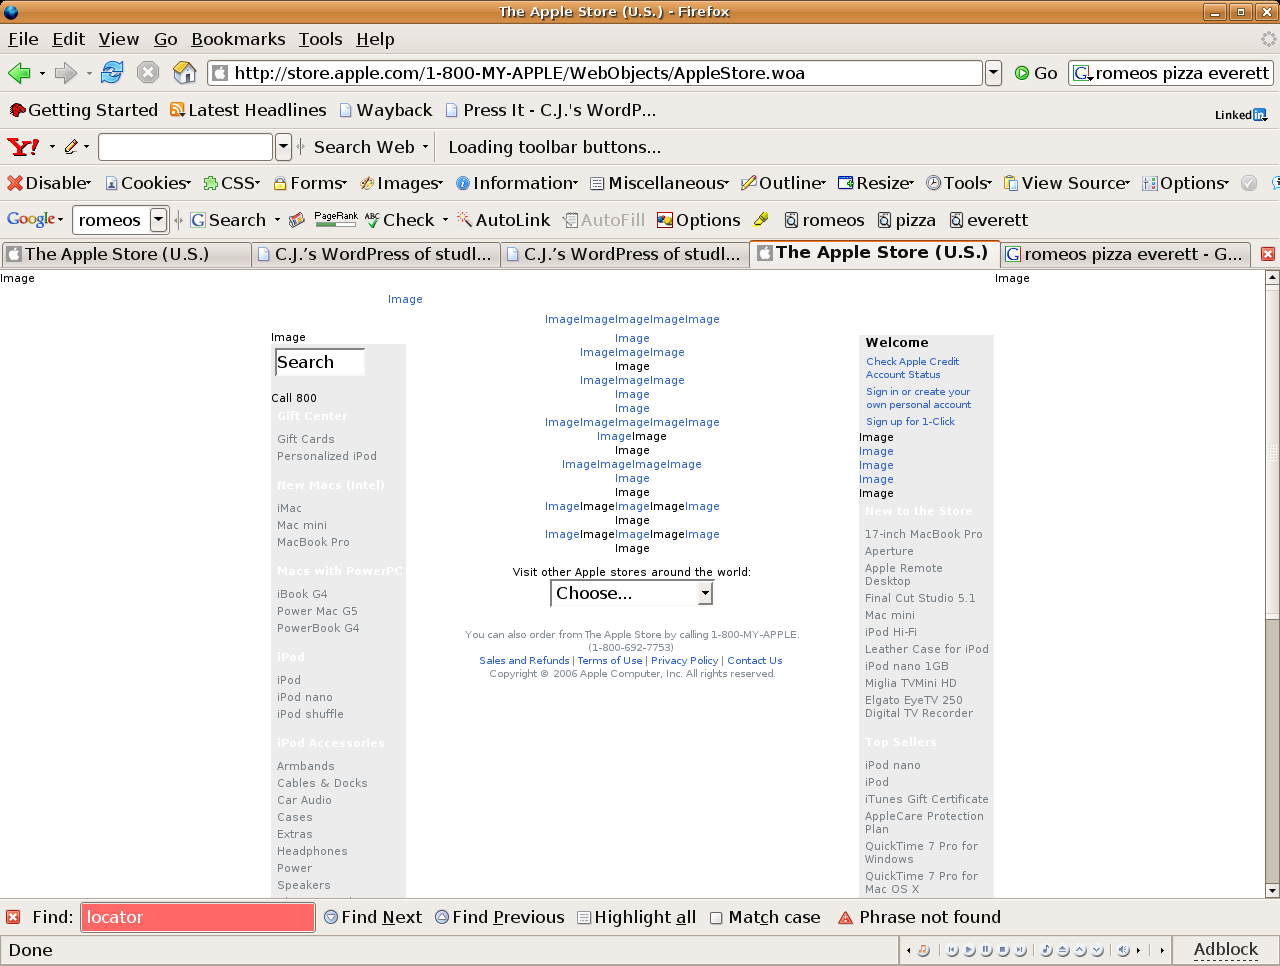Toggle Highlight all in Find bar

(636, 917)
